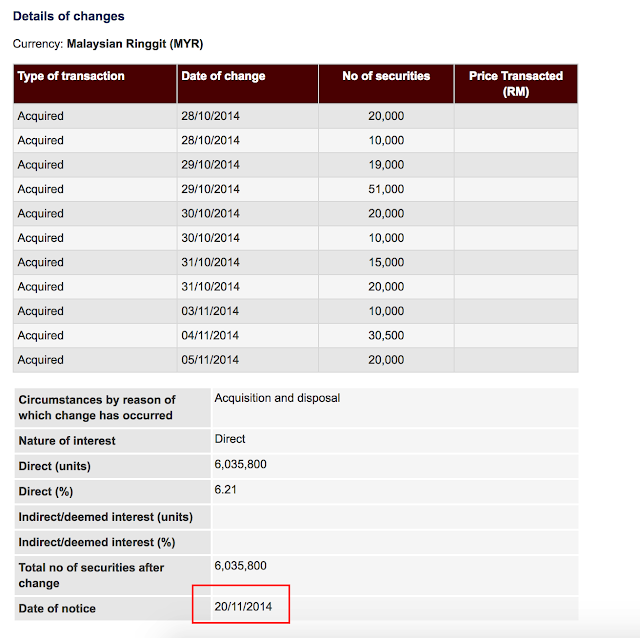The height and width of the screenshot is (638, 640).
Task: Click the 15,000 securities value
Action: [386, 262]
